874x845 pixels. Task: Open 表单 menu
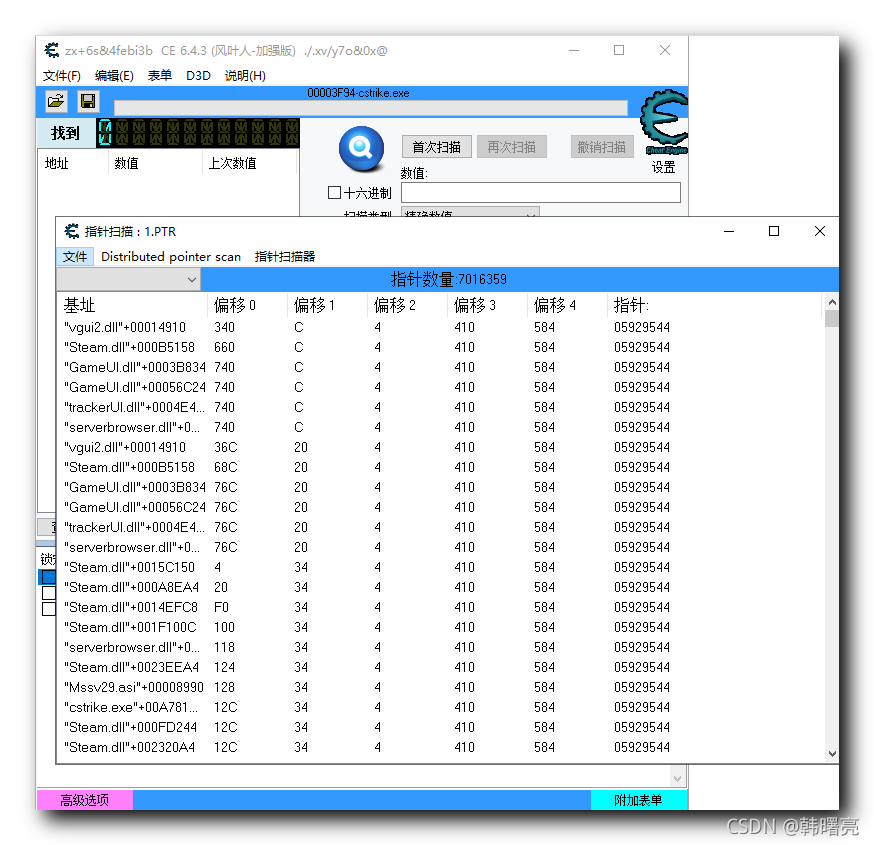point(159,76)
